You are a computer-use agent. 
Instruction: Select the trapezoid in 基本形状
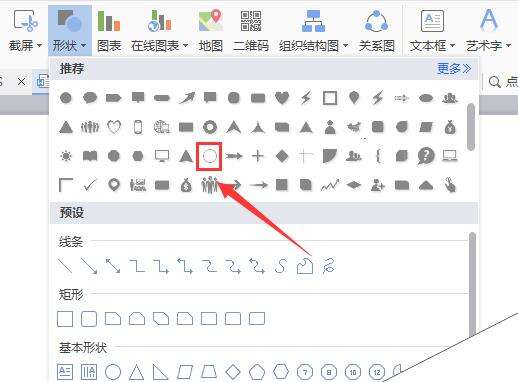pyautogui.click(x=209, y=372)
